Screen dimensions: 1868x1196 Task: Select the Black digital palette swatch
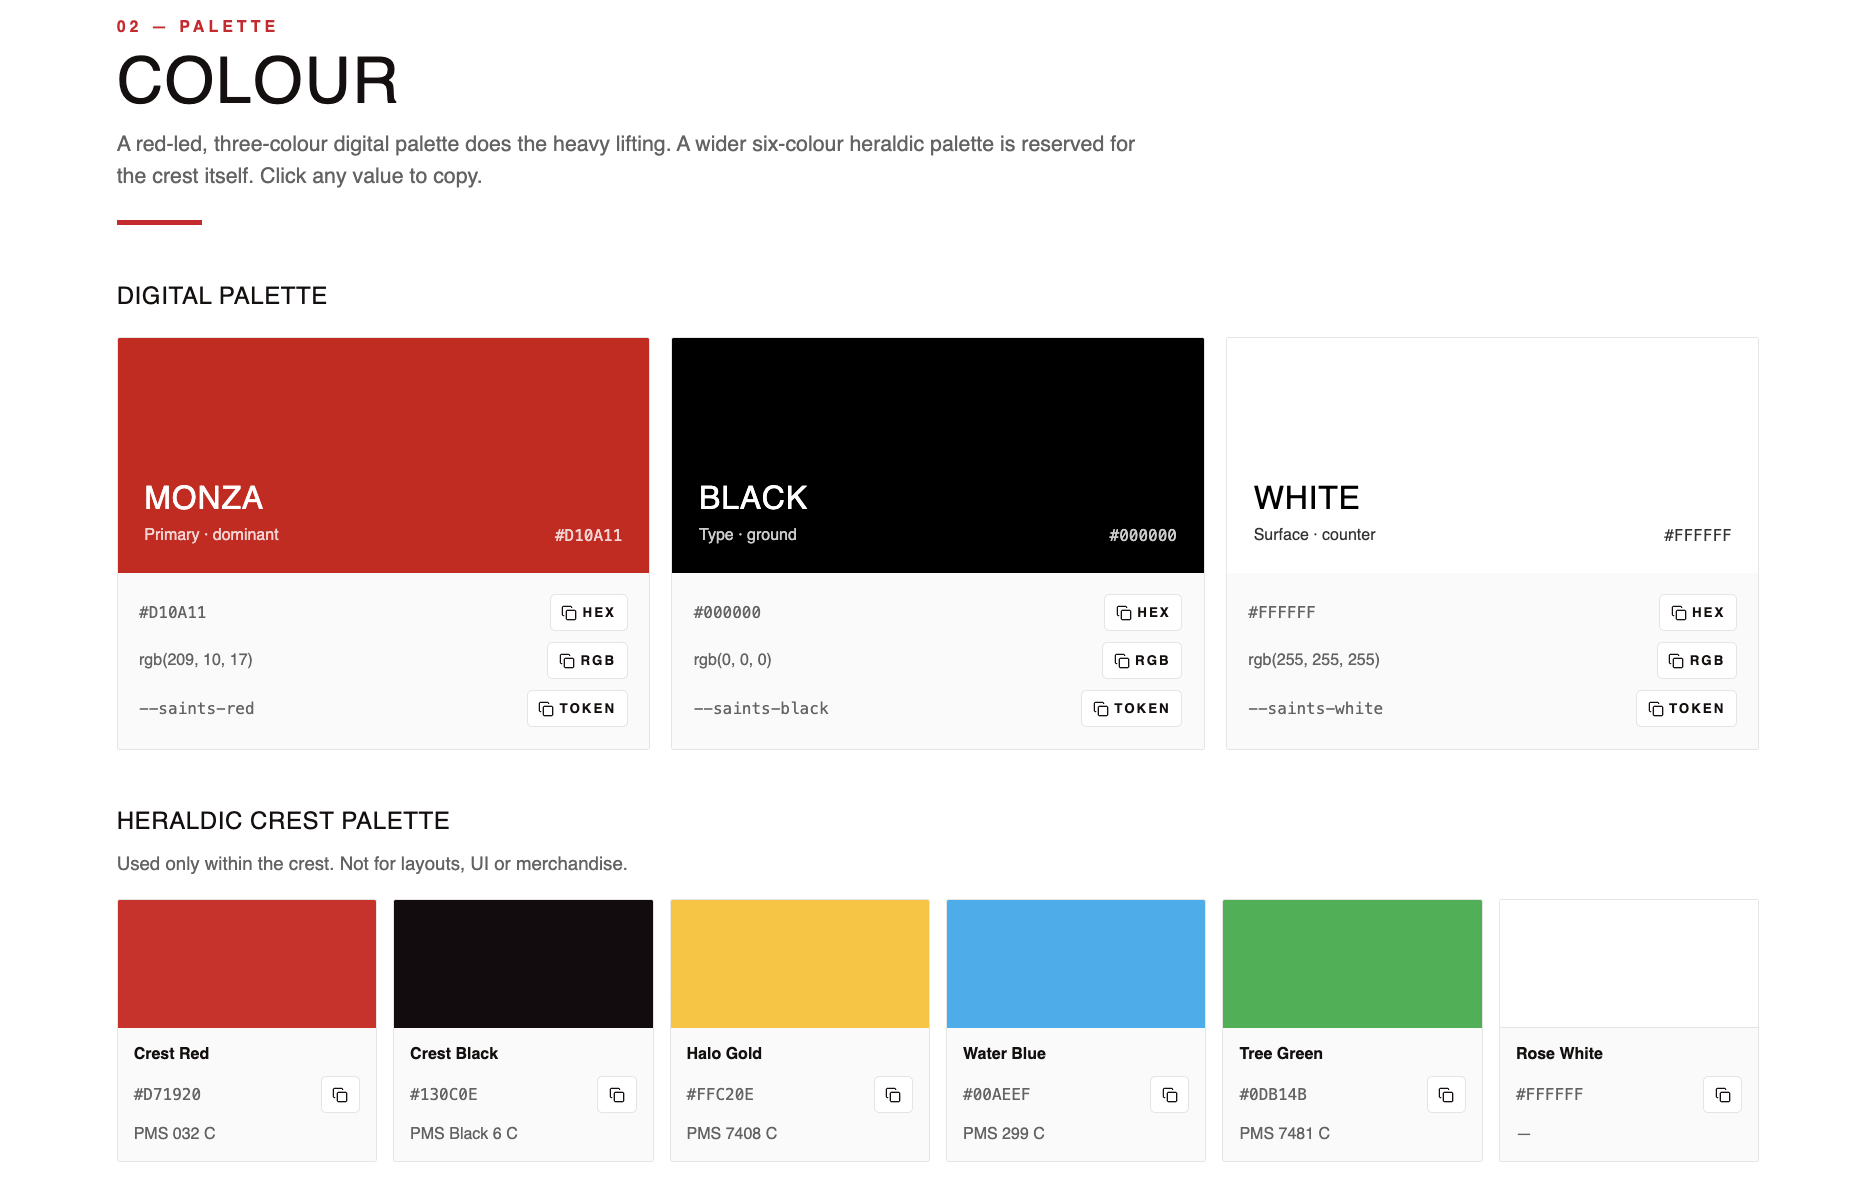point(938,455)
